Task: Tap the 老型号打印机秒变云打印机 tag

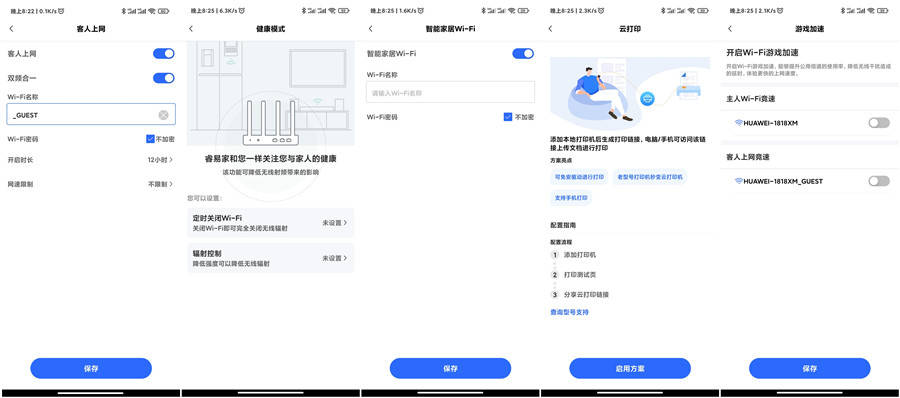Action: (x=650, y=177)
